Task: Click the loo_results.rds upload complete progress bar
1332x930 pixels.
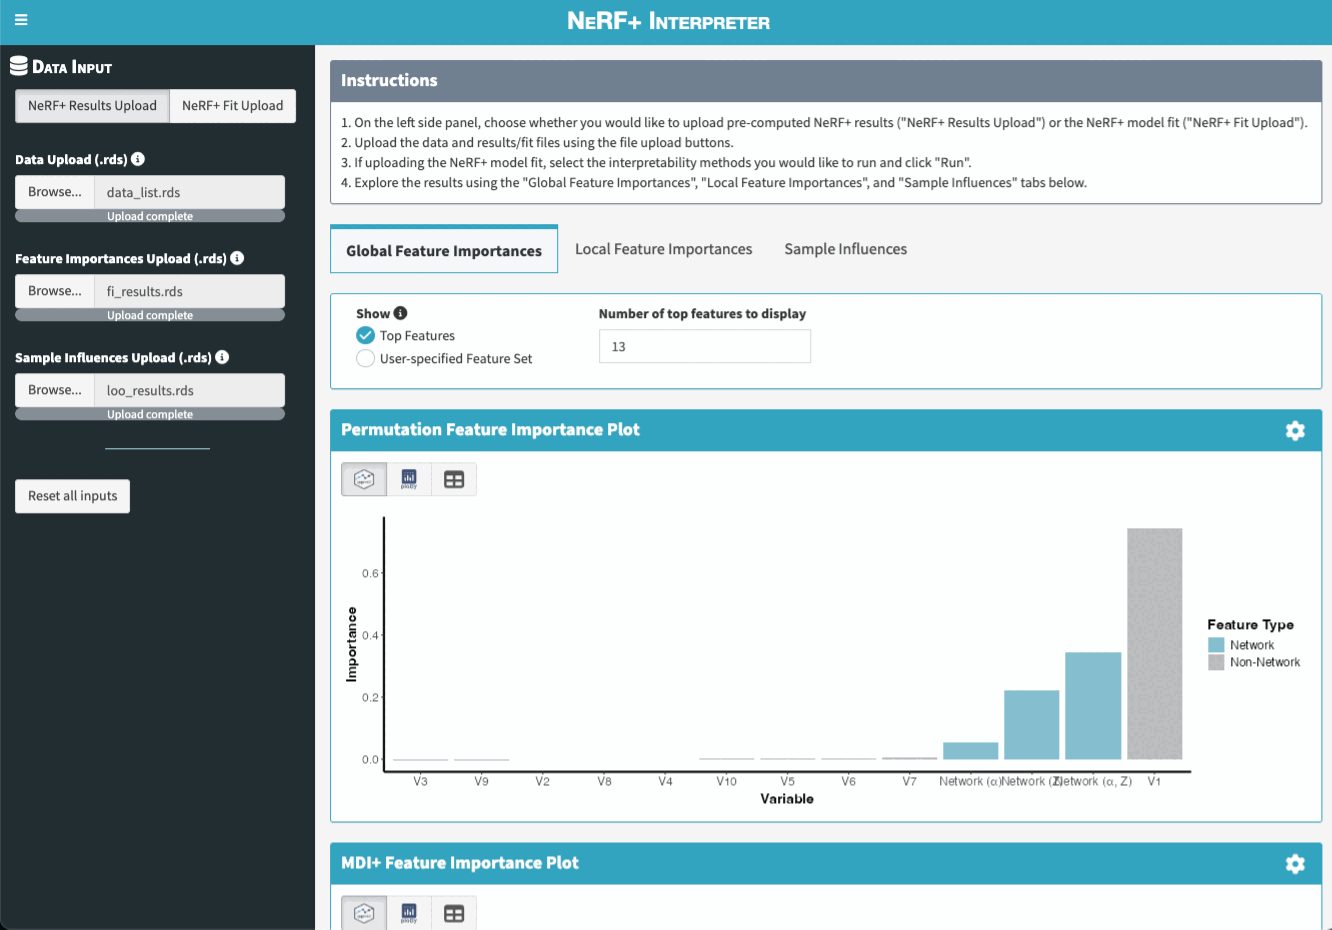Action: coord(149,413)
